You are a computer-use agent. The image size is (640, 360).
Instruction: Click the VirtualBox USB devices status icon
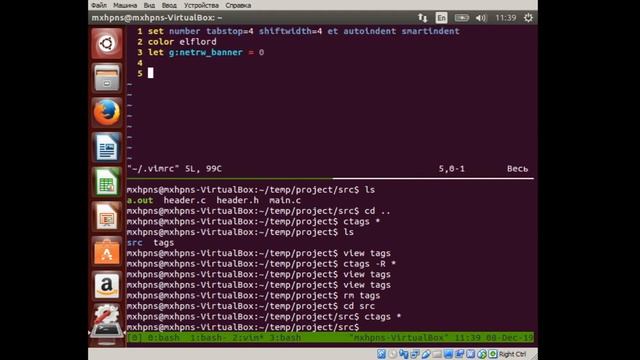point(426,354)
